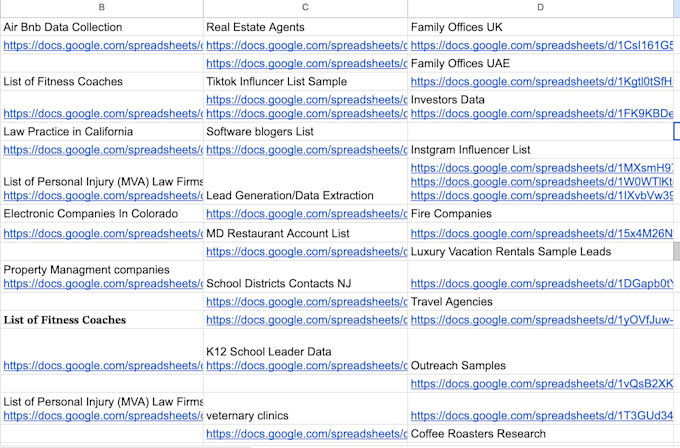Open the link under 'Property Managment companies'
680x448 pixels.
pyautogui.click(x=103, y=284)
